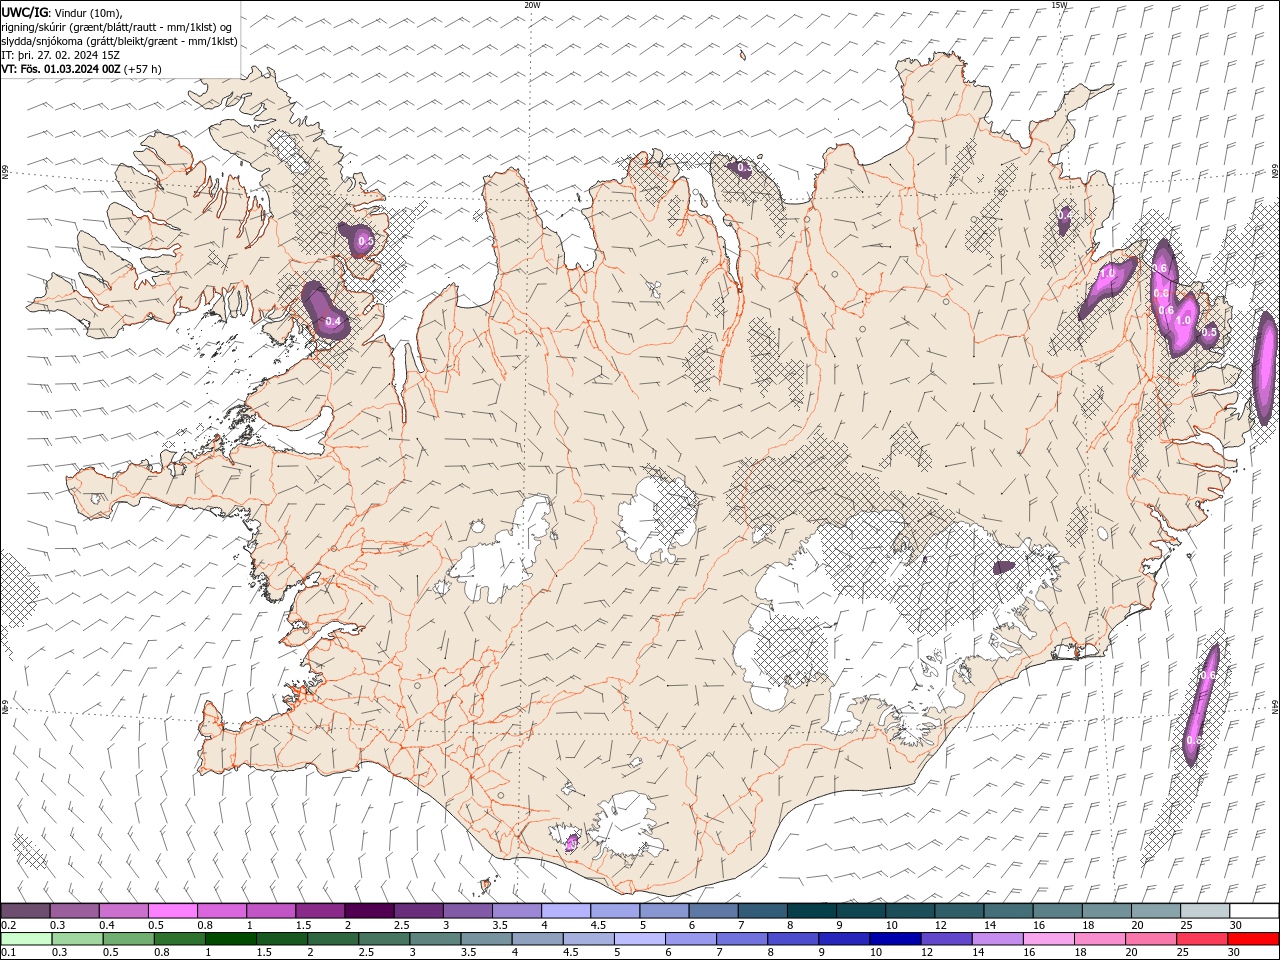Click the snow blob on the northern peninsula coast
Viewport: 1280px width, 960px height.
[x=742, y=168]
